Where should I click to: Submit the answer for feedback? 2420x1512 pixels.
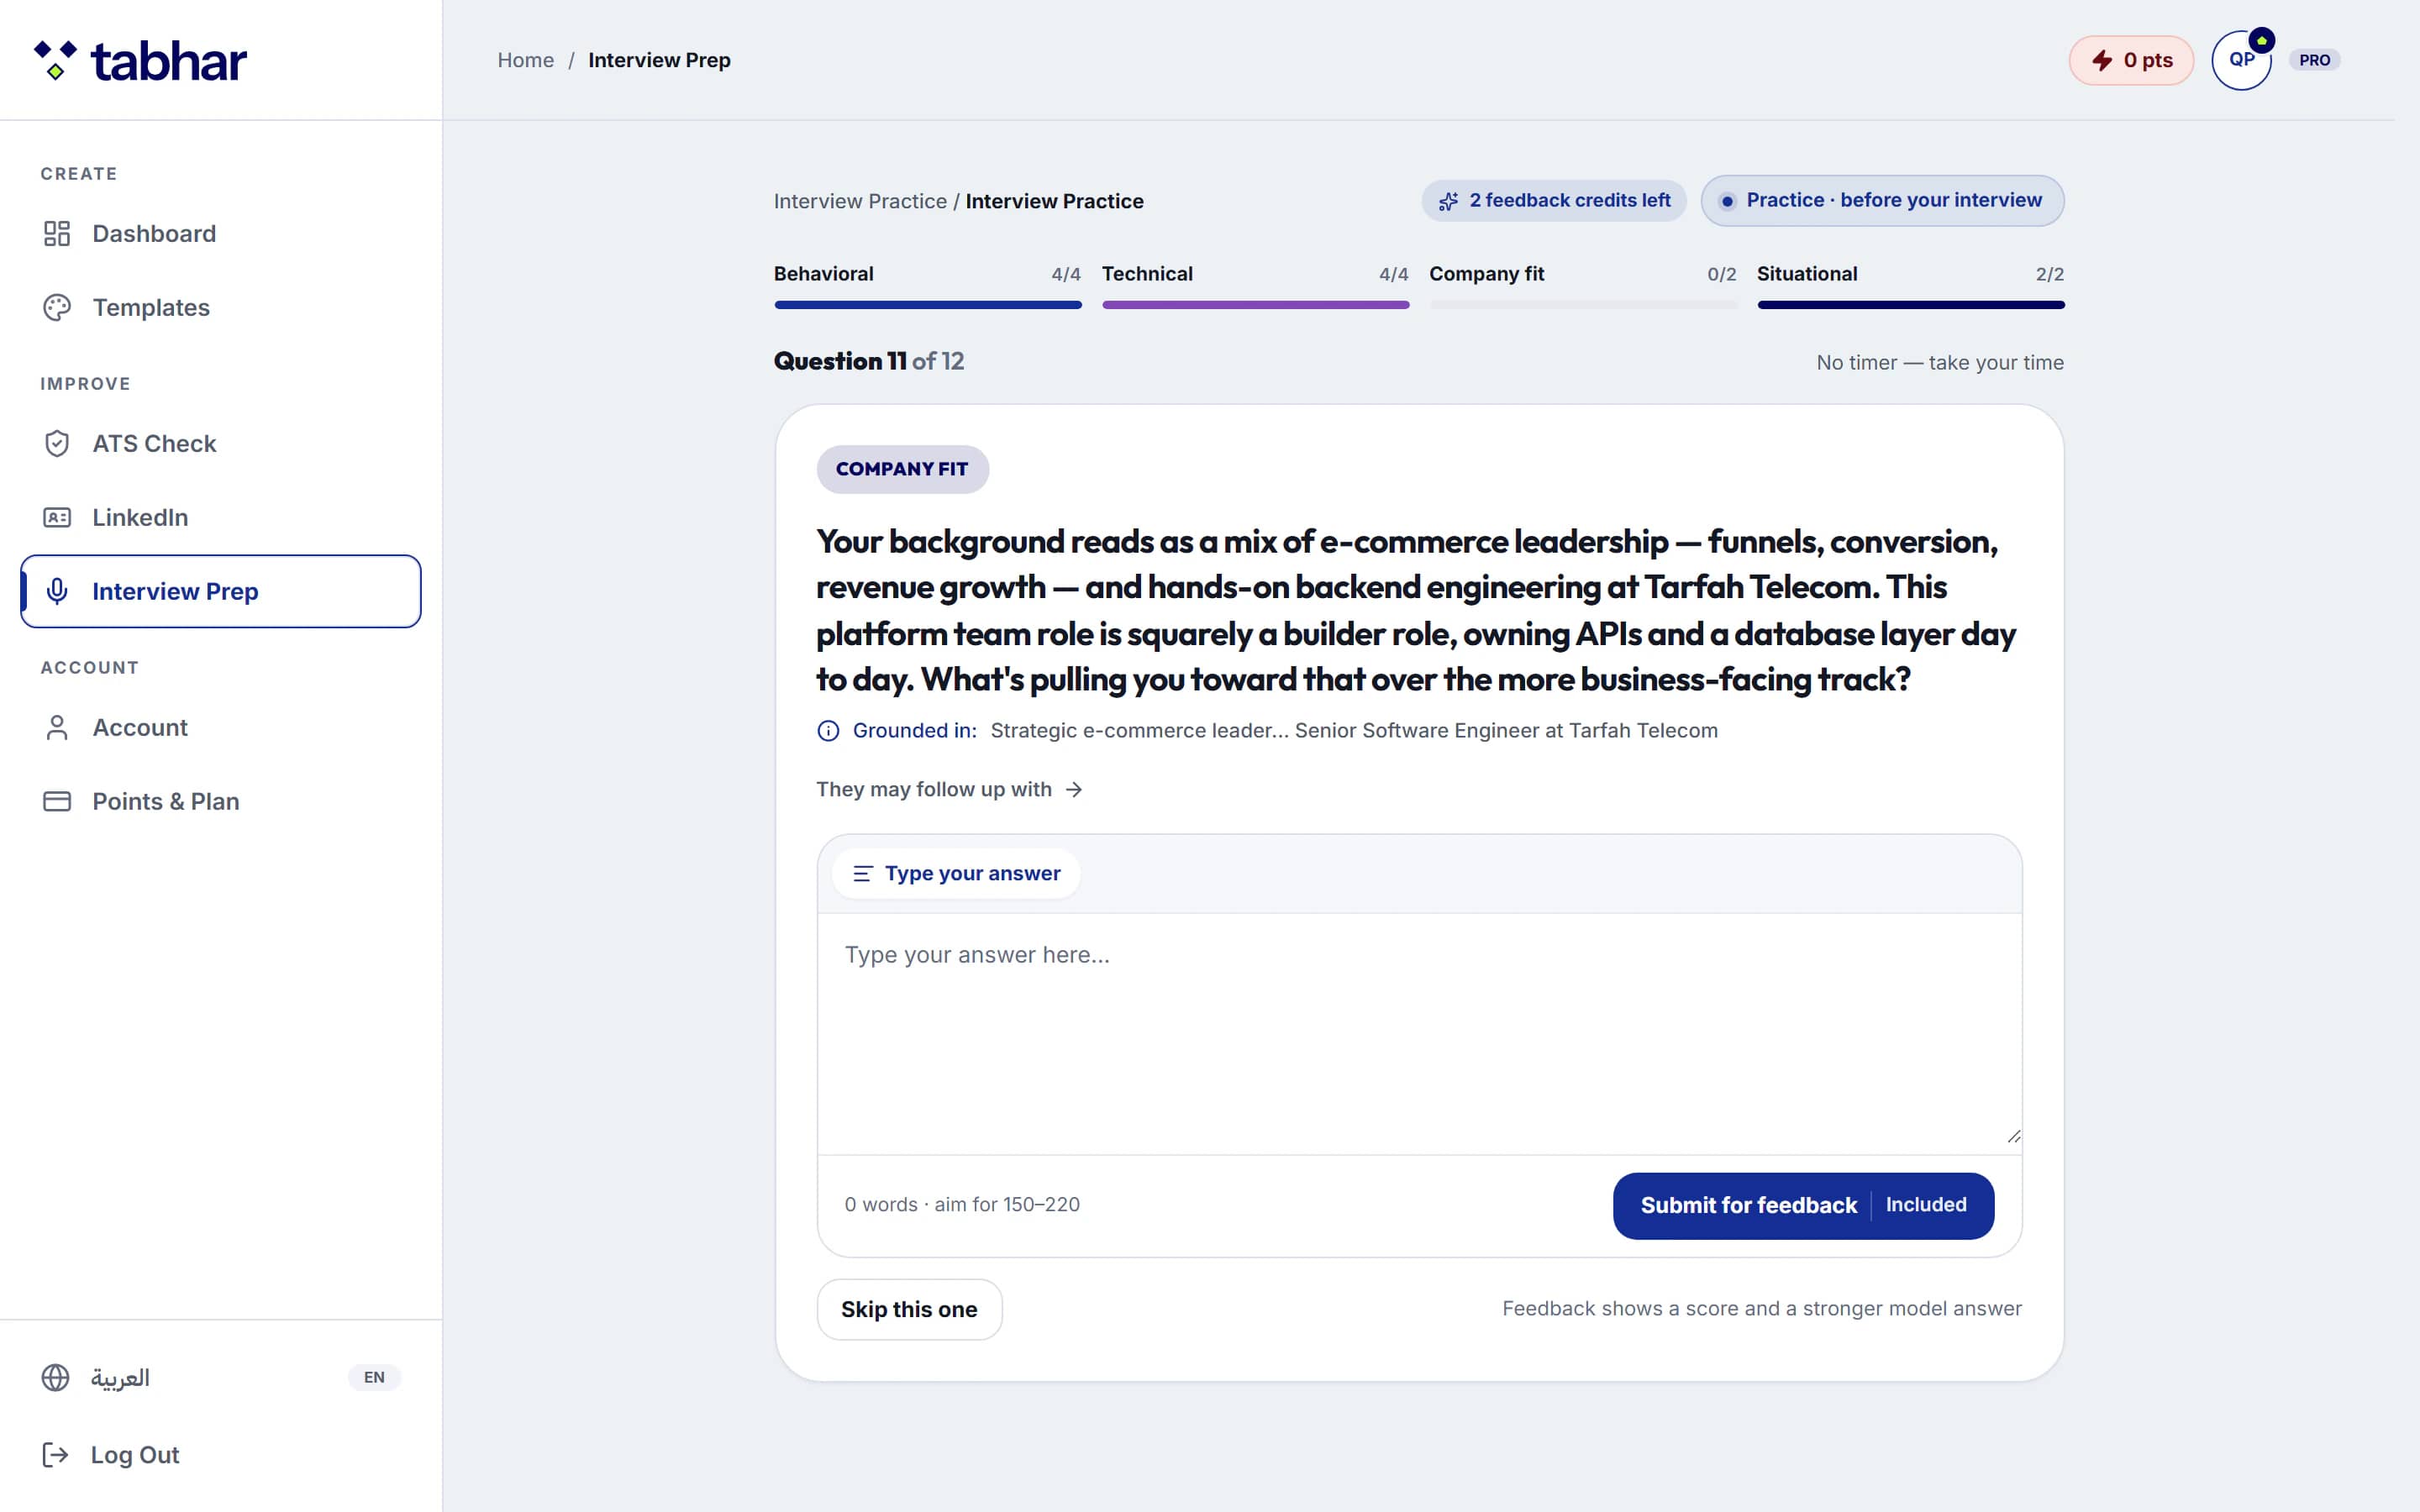coord(1803,1205)
